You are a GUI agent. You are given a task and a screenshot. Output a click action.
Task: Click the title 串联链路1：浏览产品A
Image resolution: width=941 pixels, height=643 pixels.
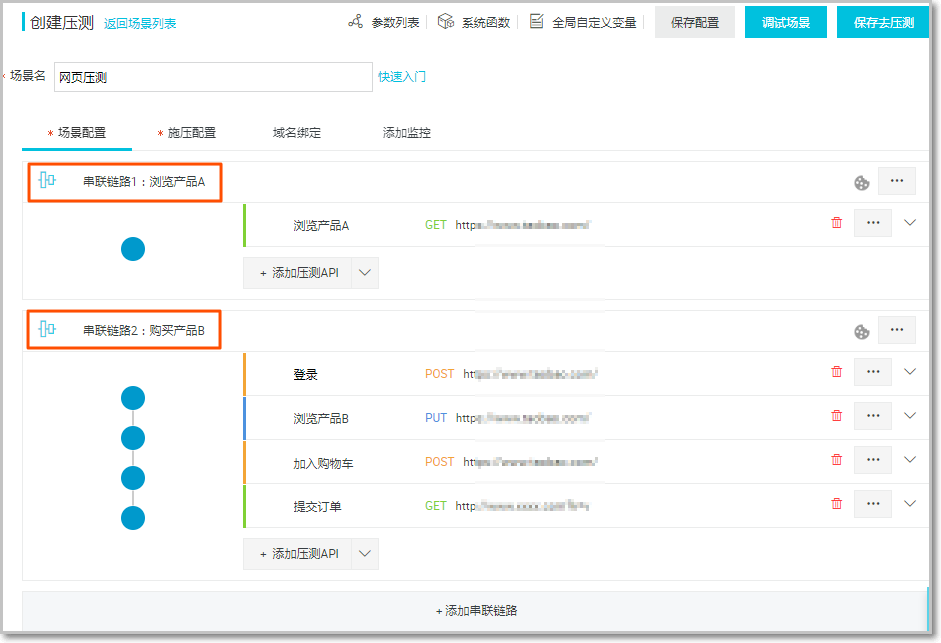click(144, 181)
